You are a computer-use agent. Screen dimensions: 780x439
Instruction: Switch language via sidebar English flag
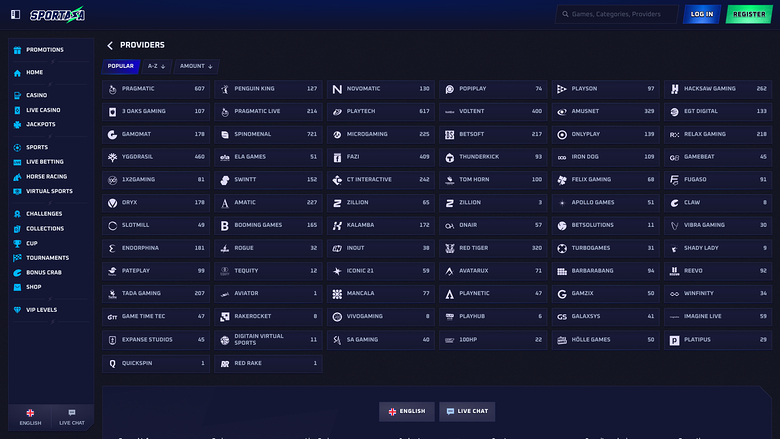[30, 417]
